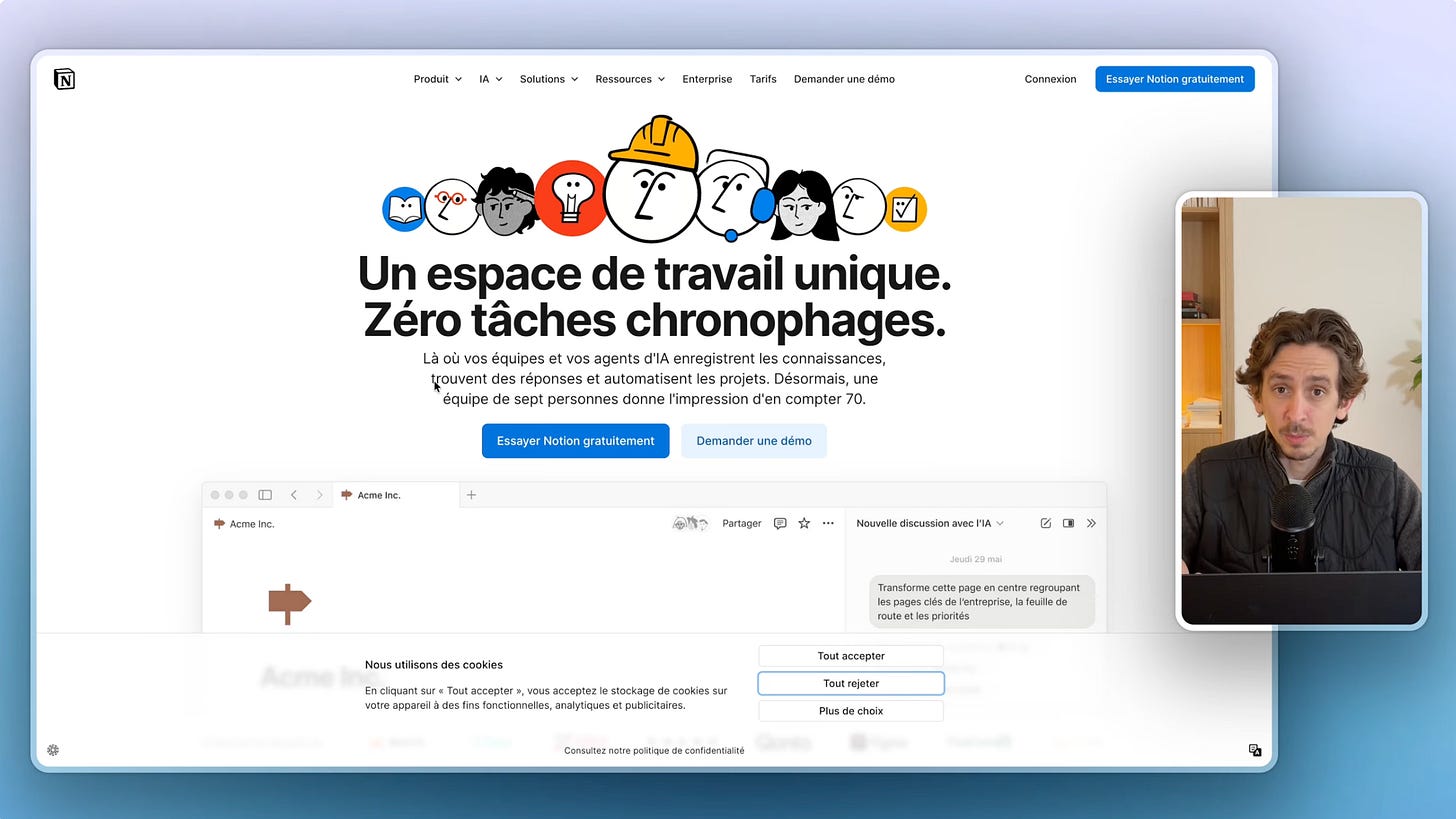Screen dimensions: 1456x819
Task: Go to the Enterprise page
Action: click(707, 79)
